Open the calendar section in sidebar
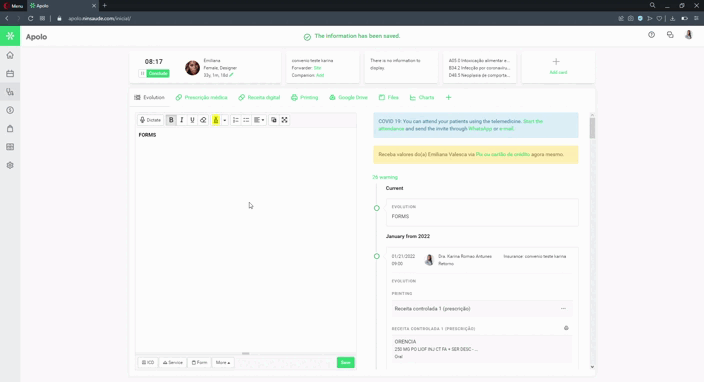Screen dimensions: 704x382 coord(10,74)
